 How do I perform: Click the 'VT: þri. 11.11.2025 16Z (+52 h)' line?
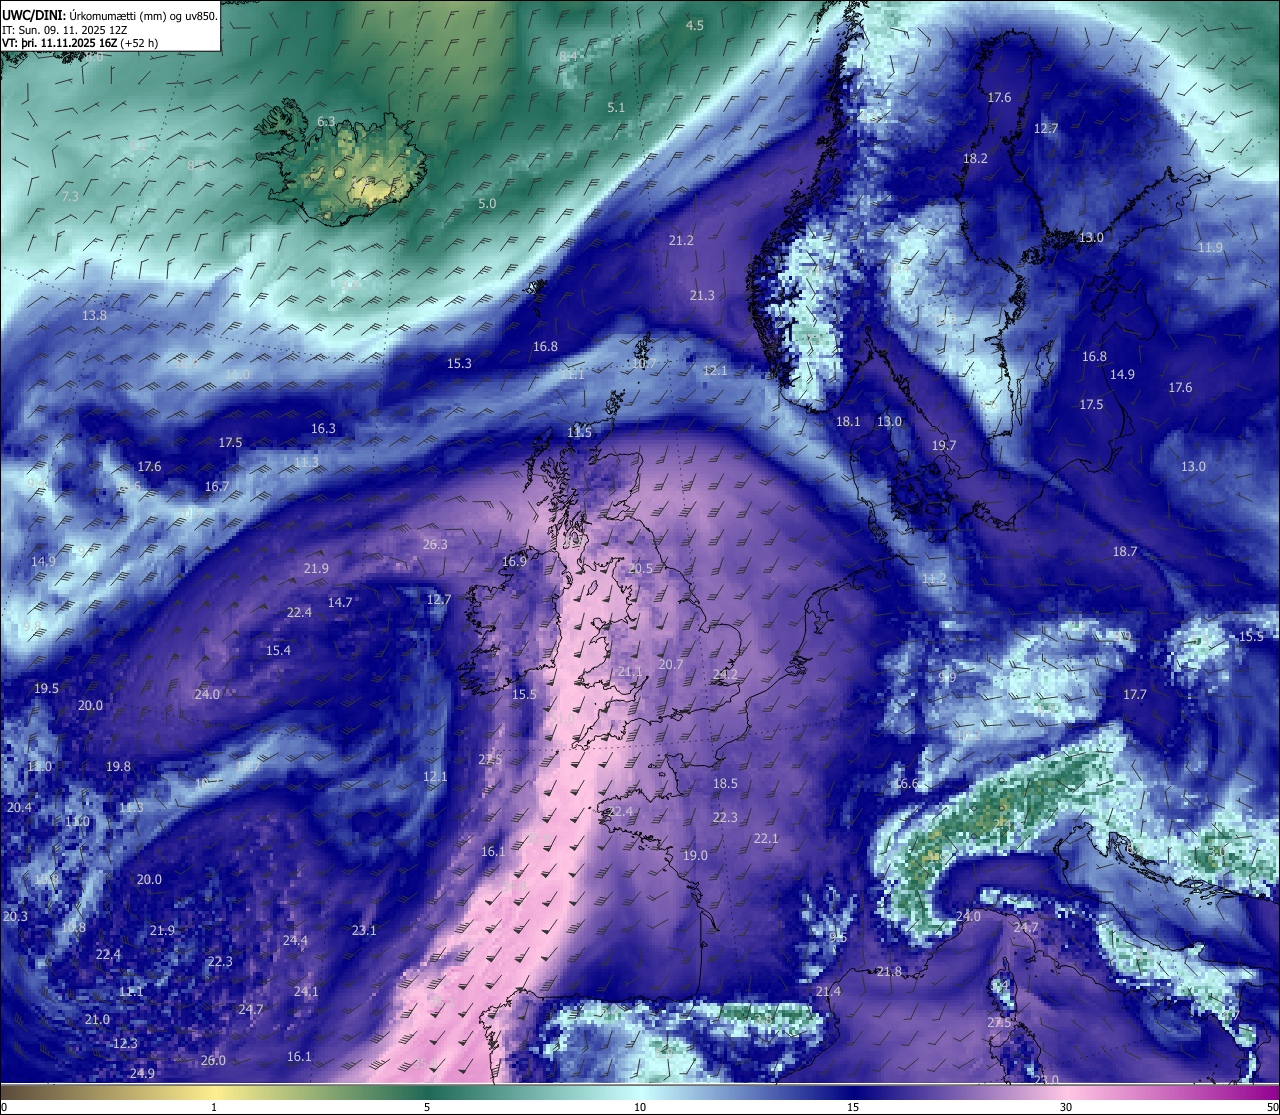(79, 43)
